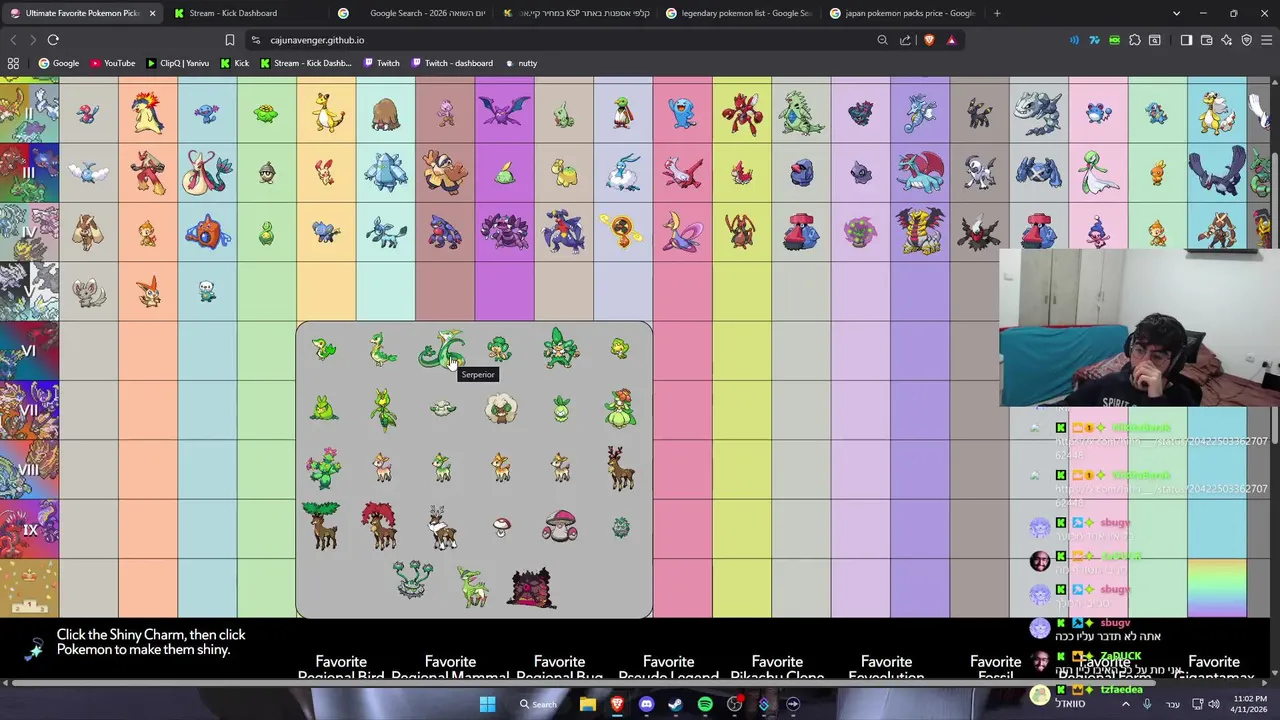Click Metagross in the Gen III row
Image resolution: width=1280 pixels, height=720 pixels.
pos(1039,171)
